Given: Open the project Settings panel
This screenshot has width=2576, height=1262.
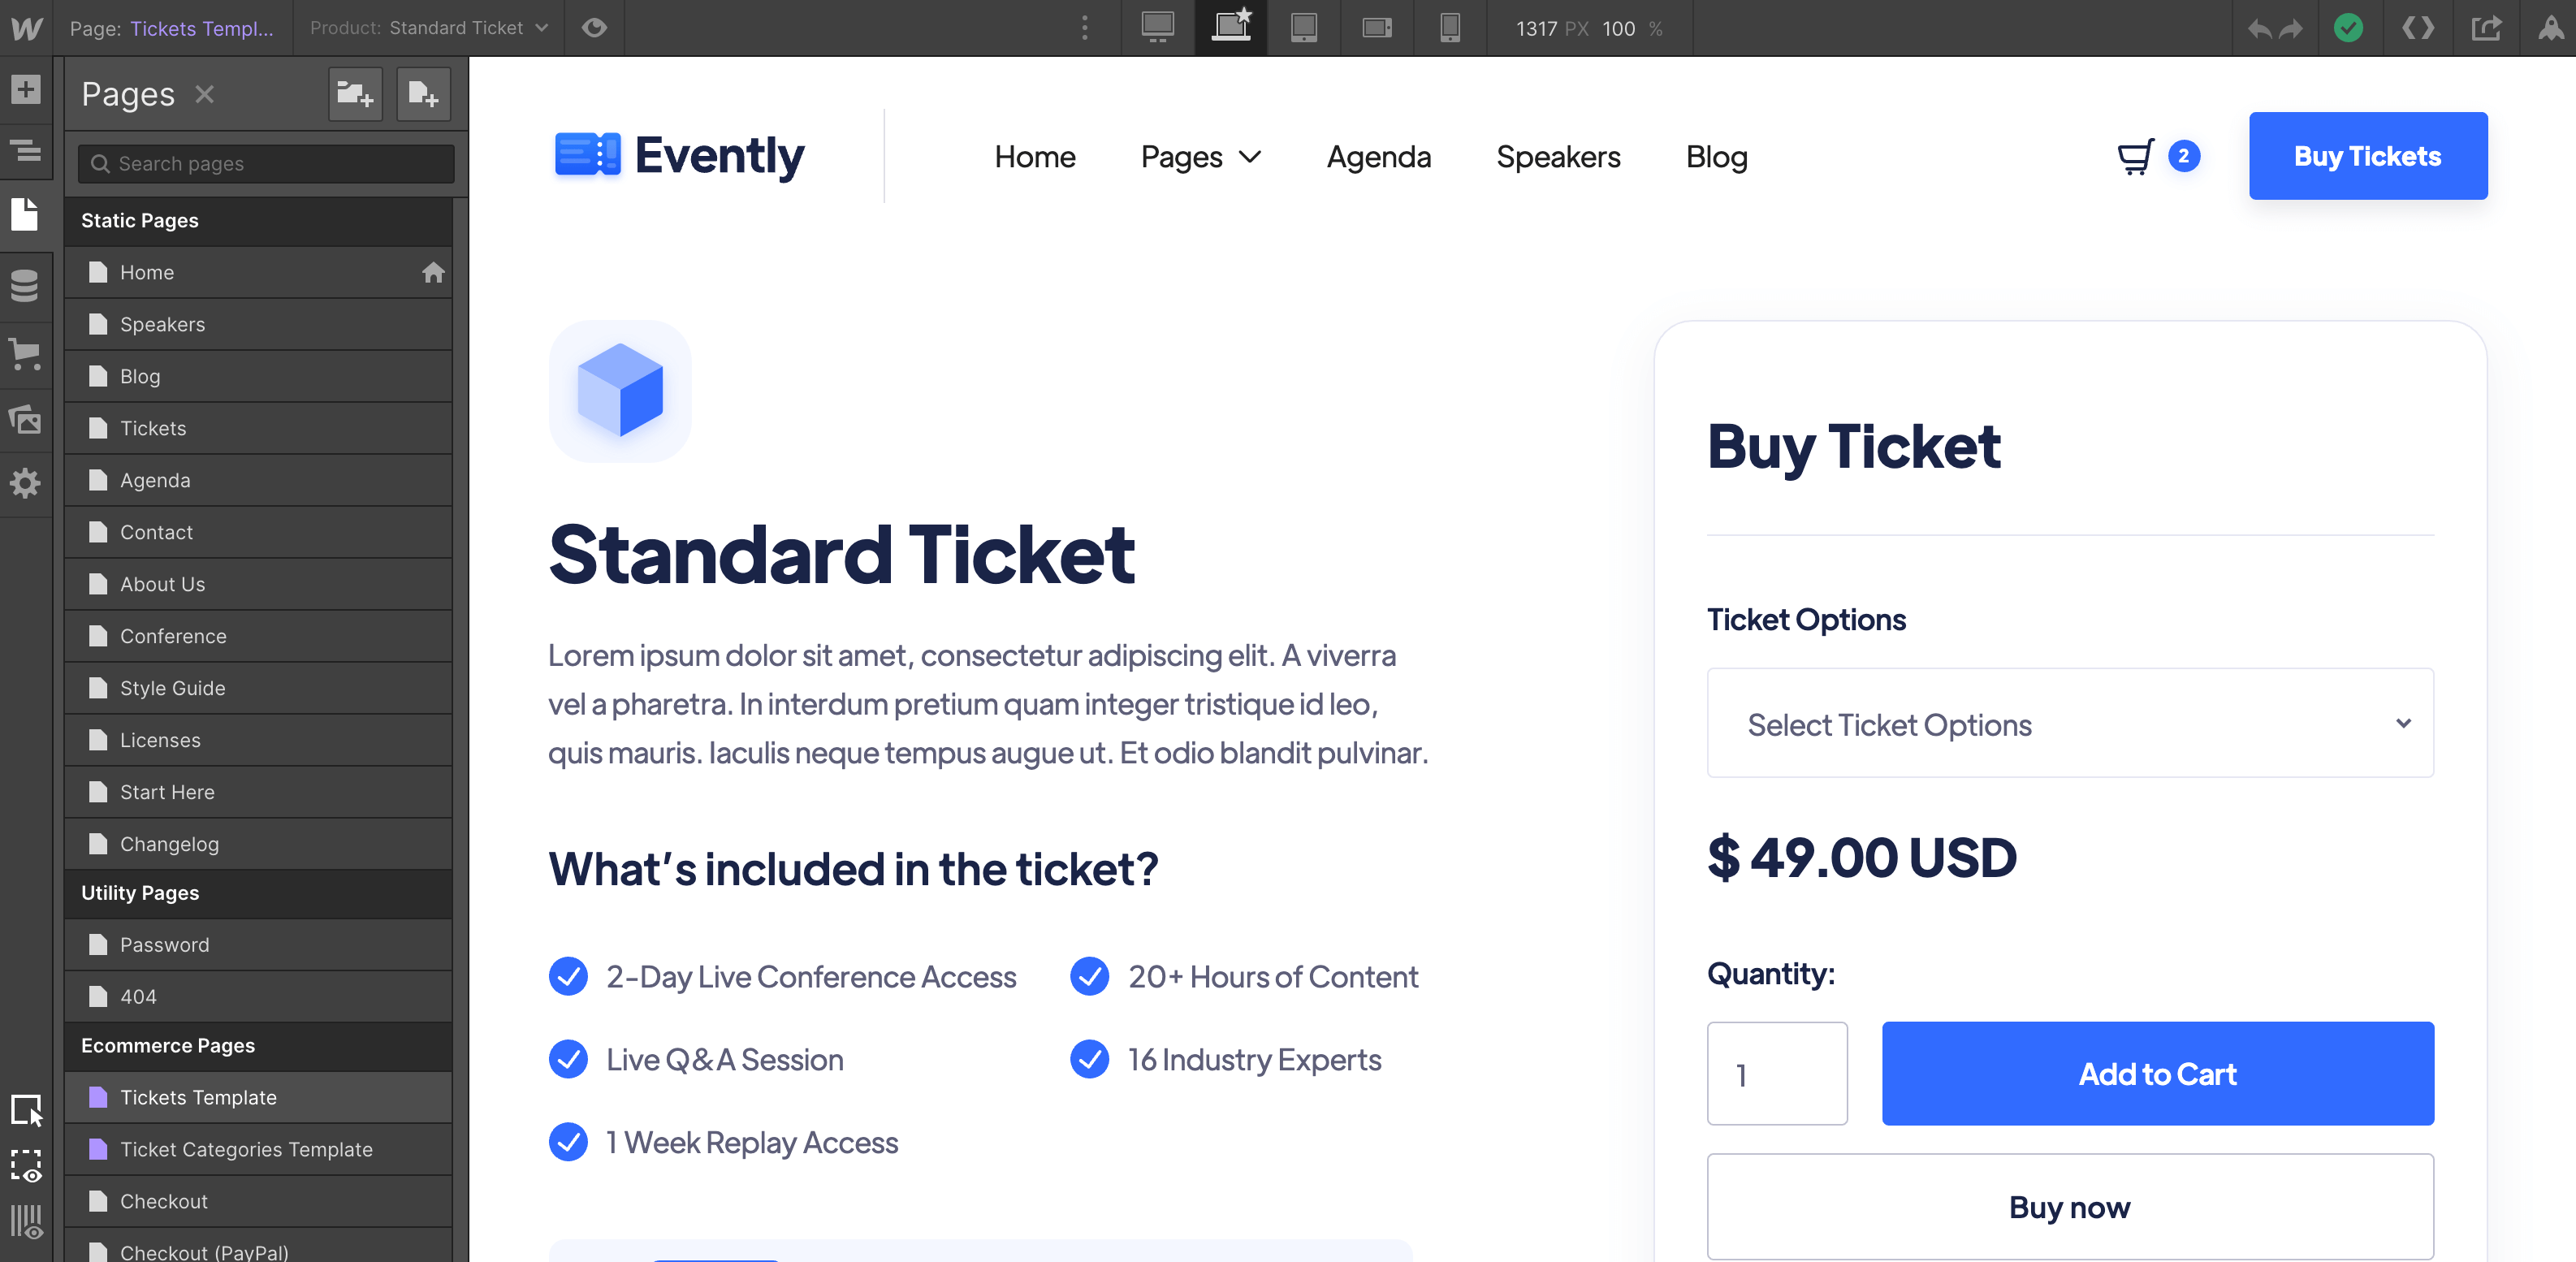Looking at the screenshot, I should click(x=27, y=484).
